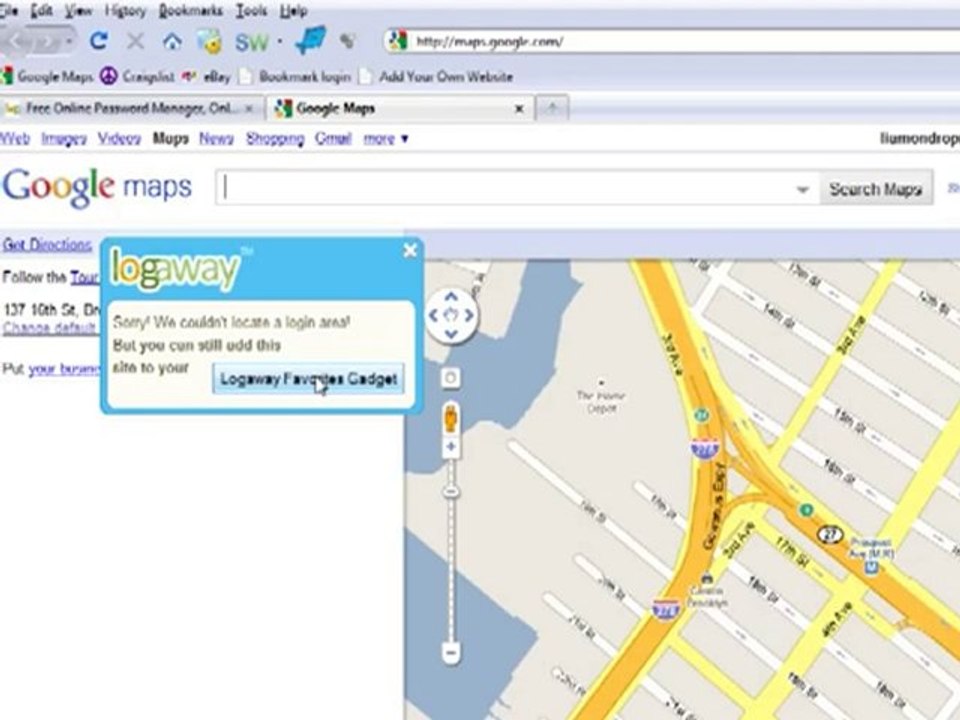Open the Craigslist bookmark
The height and width of the screenshot is (720, 960).
pos(138,77)
